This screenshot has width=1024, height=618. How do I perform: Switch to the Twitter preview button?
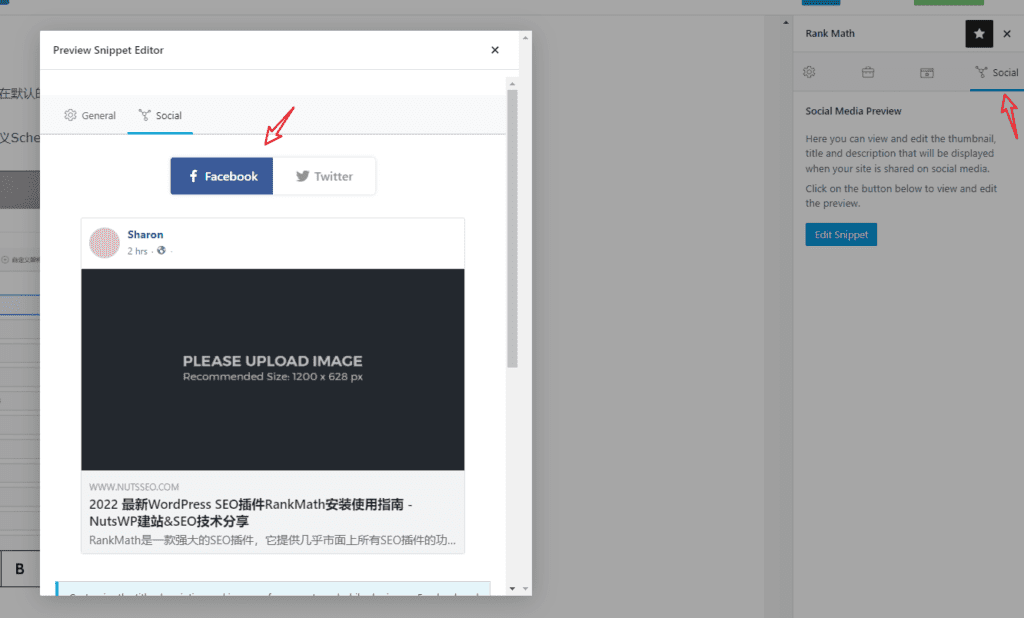click(325, 176)
